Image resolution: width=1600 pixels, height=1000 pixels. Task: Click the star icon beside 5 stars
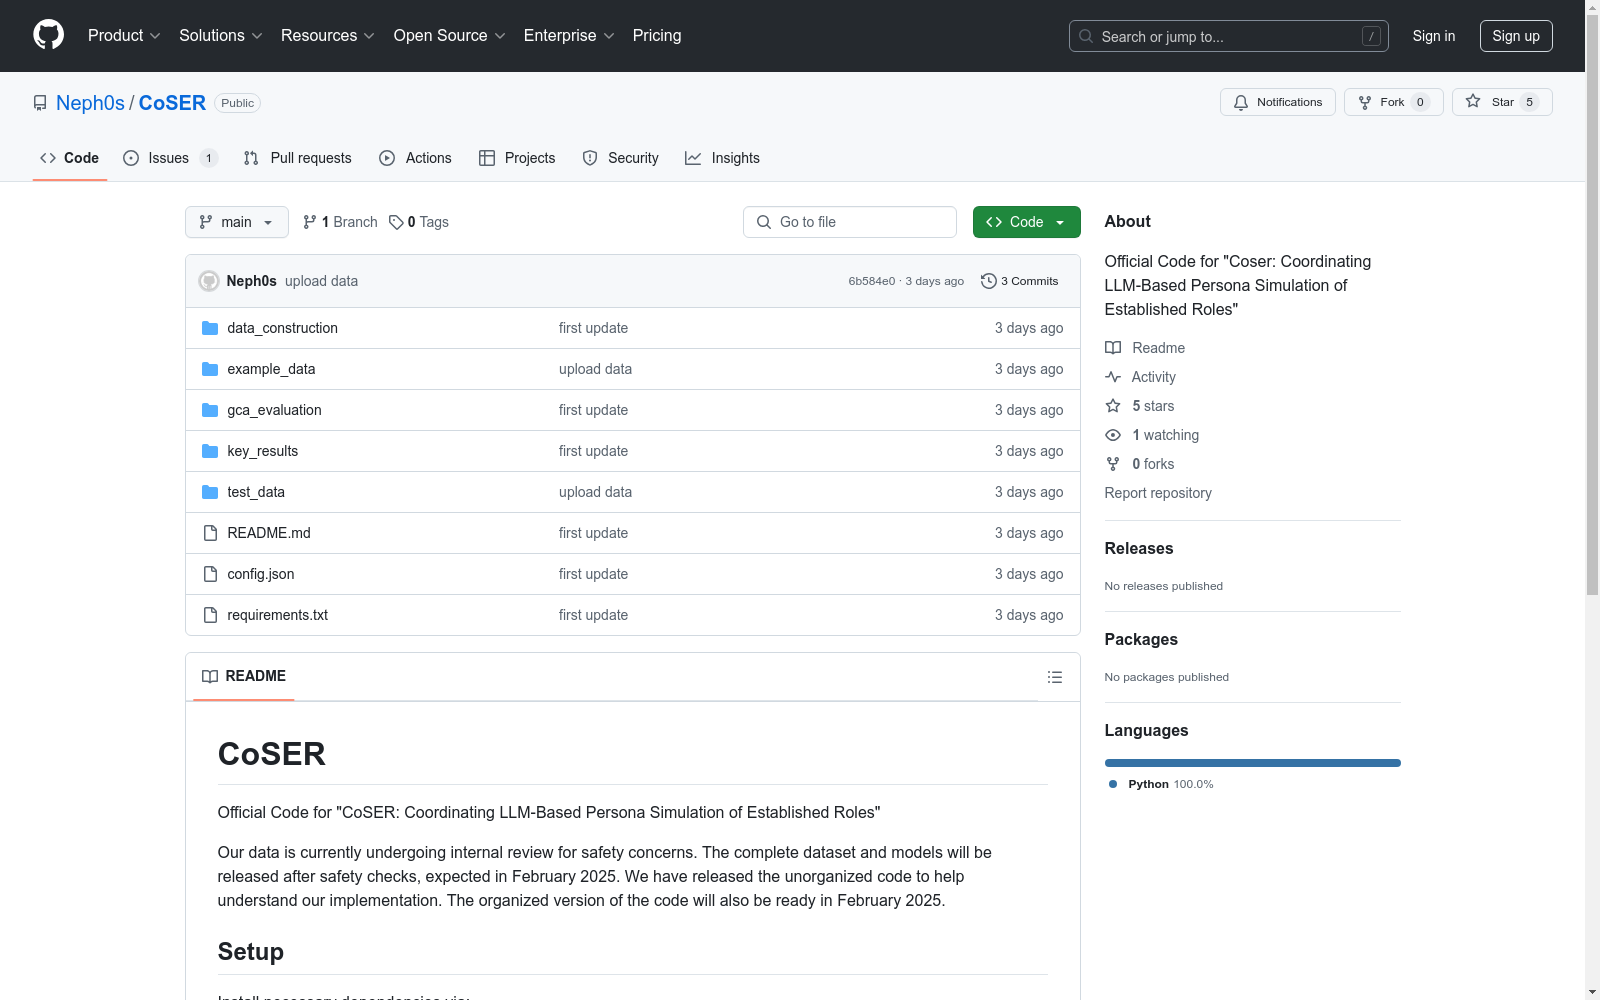pos(1113,406)
